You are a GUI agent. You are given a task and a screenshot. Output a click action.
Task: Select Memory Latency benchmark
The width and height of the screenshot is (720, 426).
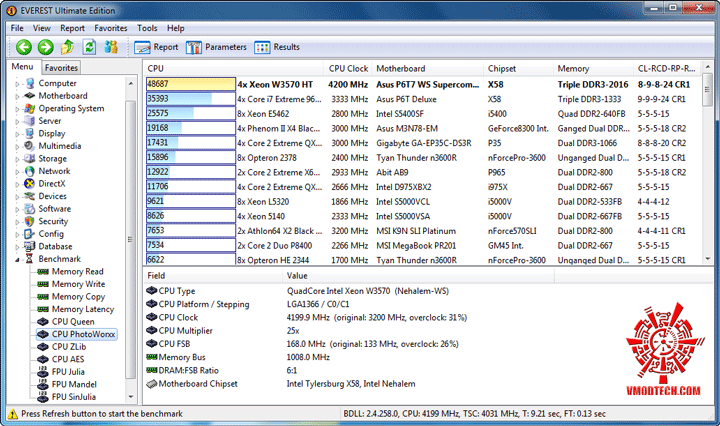pos(83,309)
